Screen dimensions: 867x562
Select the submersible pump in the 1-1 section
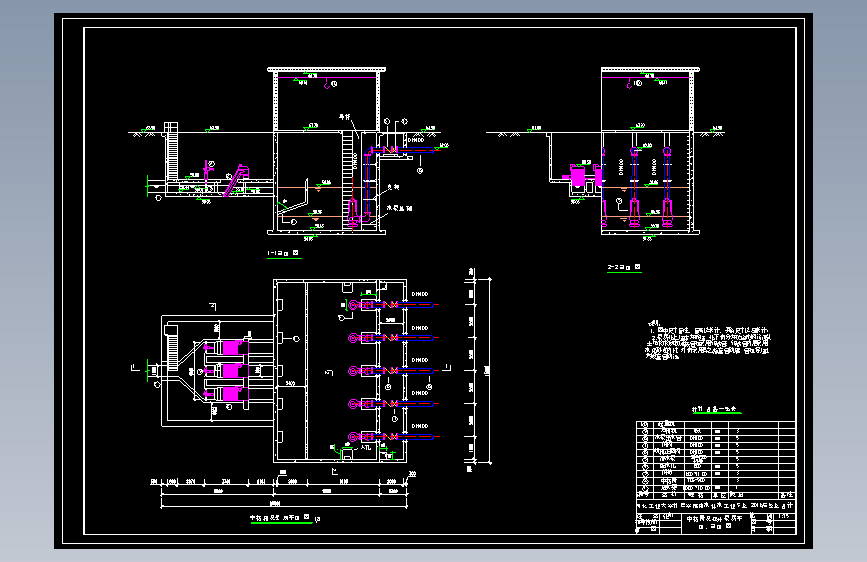coord(353,213)
